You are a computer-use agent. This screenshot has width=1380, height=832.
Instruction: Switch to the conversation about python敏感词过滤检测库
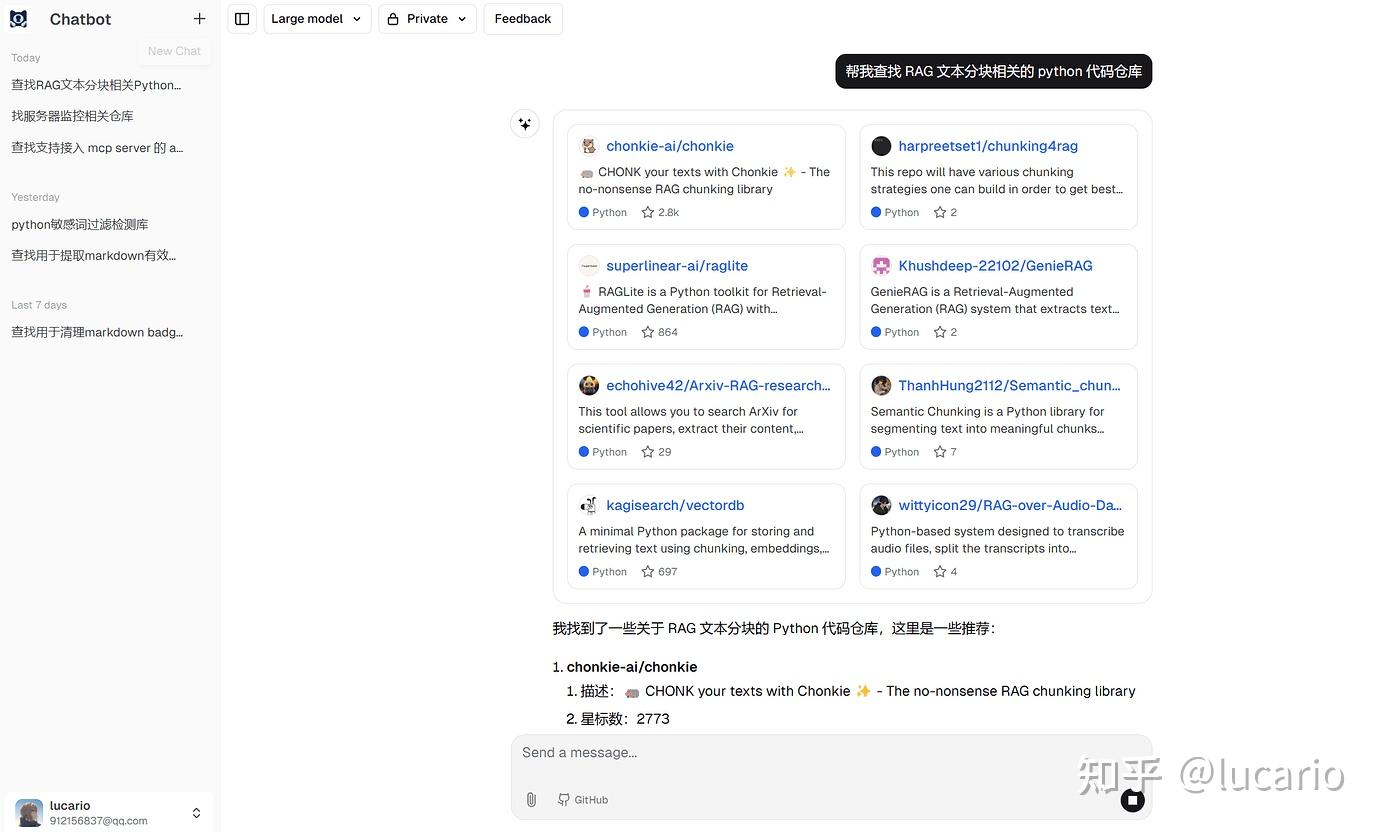coord(80,224)
